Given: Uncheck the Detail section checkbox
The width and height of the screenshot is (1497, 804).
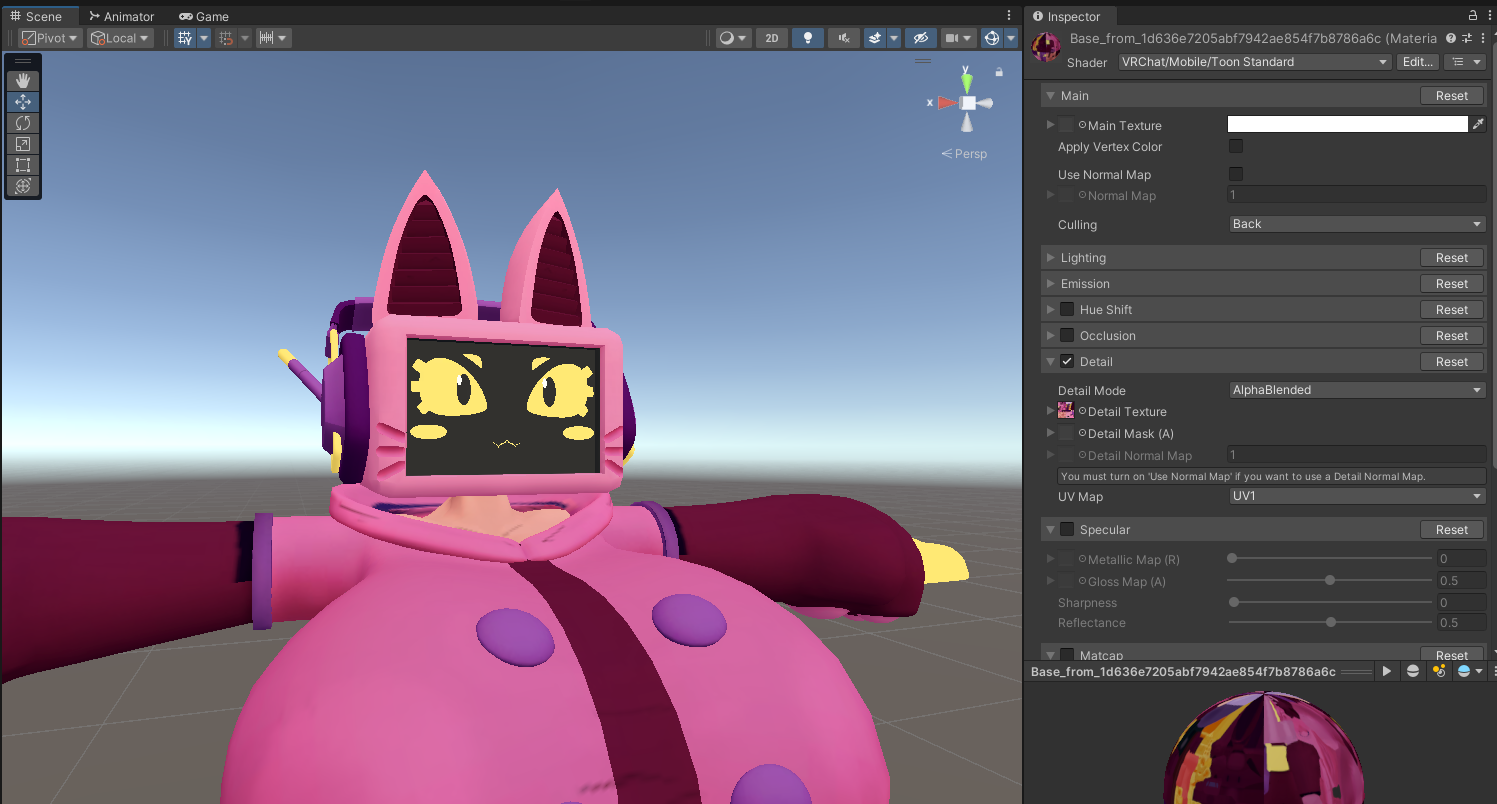Looking at the screenshot, I should [x=1067, y=362].
